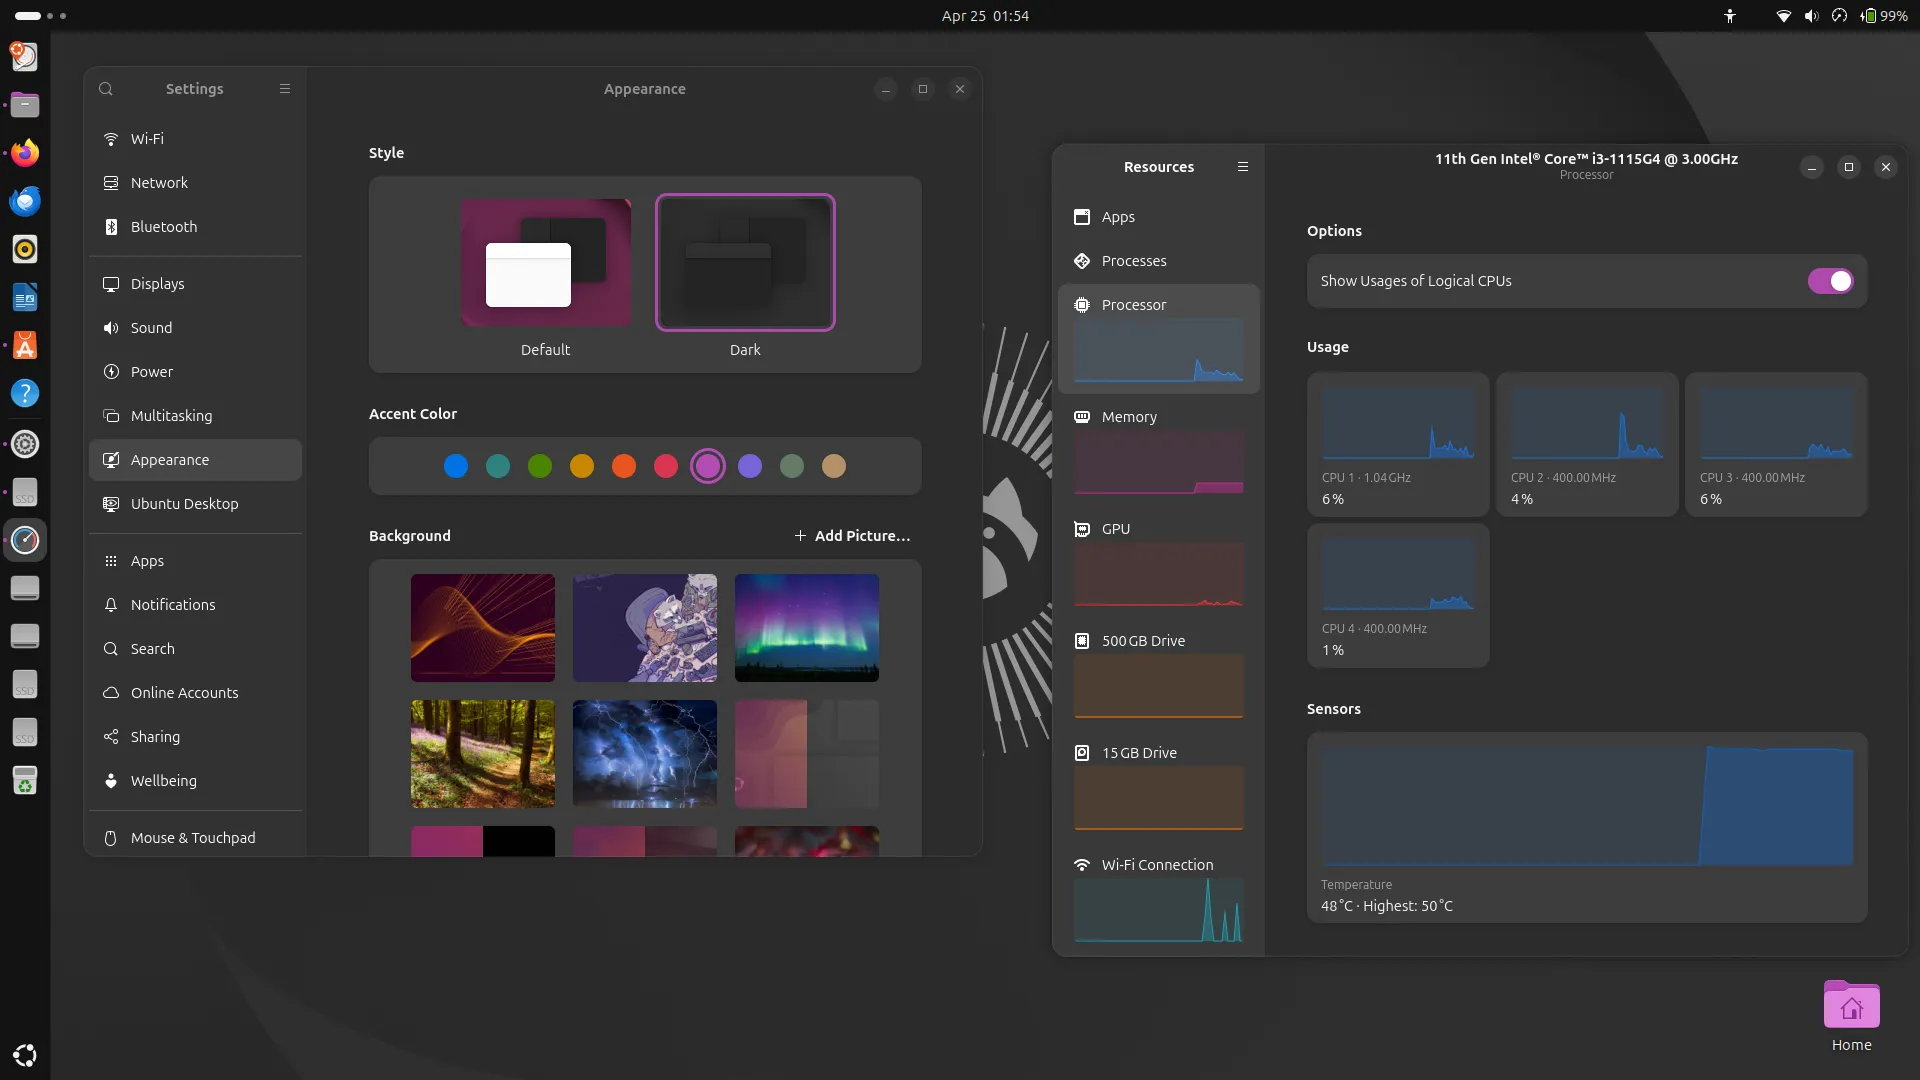Select the Default style
Image resolution: width=1920 pixels, height=1080 pixels.
pos(545,262)
